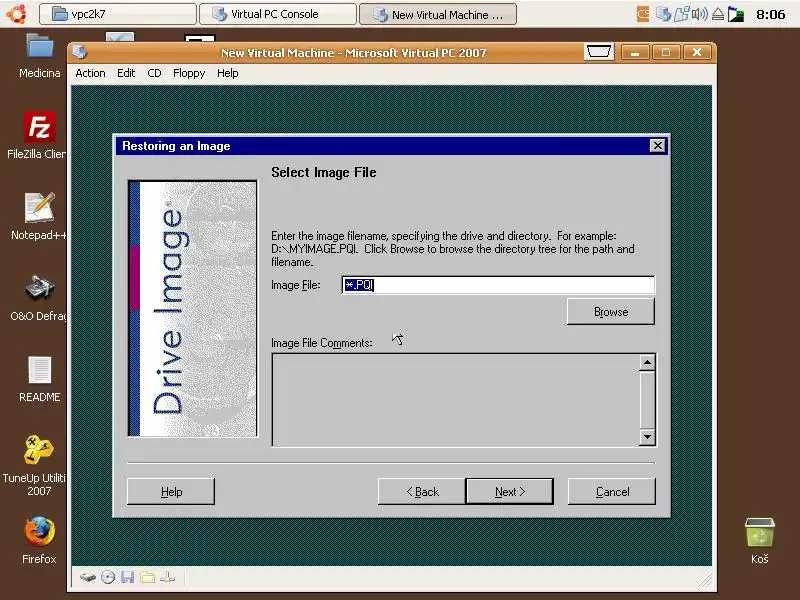Switch to Virtual PC Console taskbar item

tap(278, 14)
